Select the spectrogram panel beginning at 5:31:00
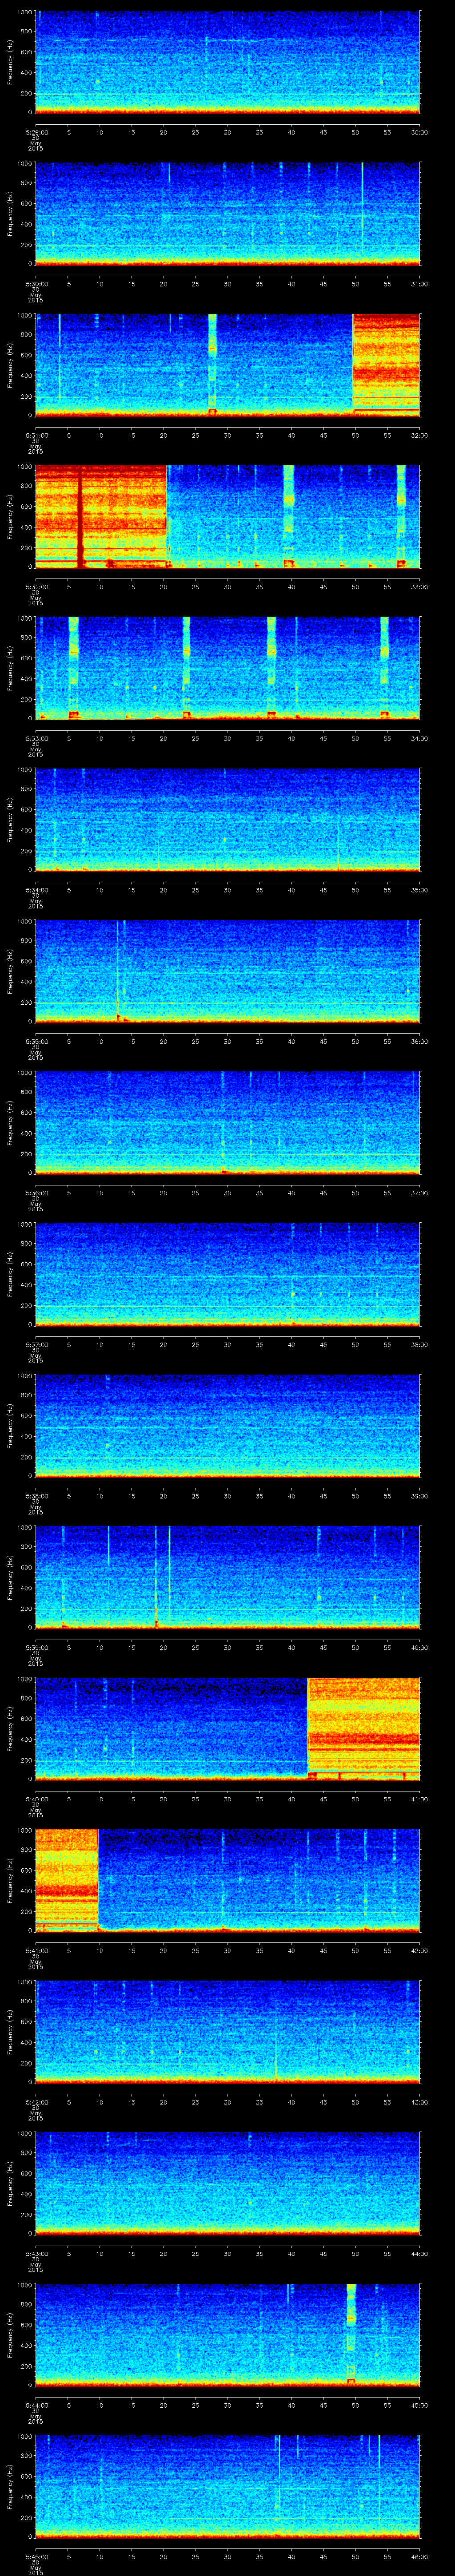Screen dimensions: 455x2576 pyautogui.click(x=227, y=365)
